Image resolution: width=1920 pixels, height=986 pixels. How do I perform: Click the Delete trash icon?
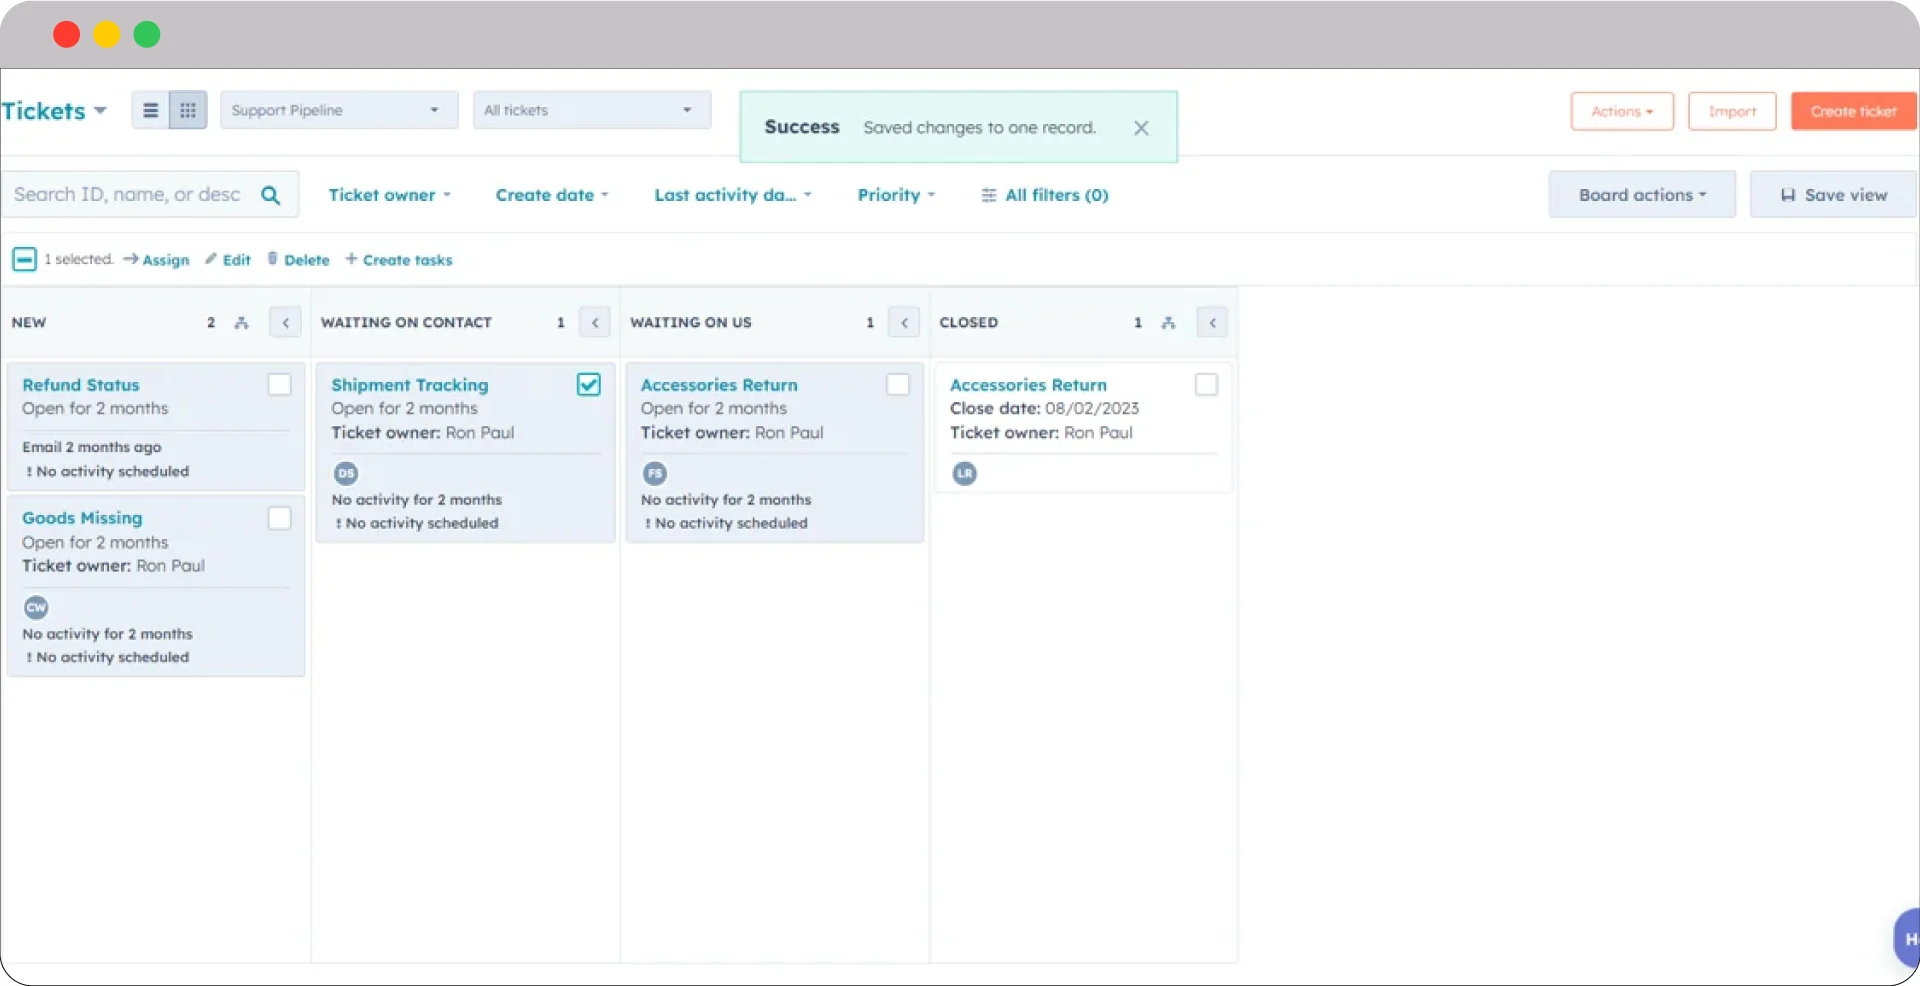click(272, 259)
